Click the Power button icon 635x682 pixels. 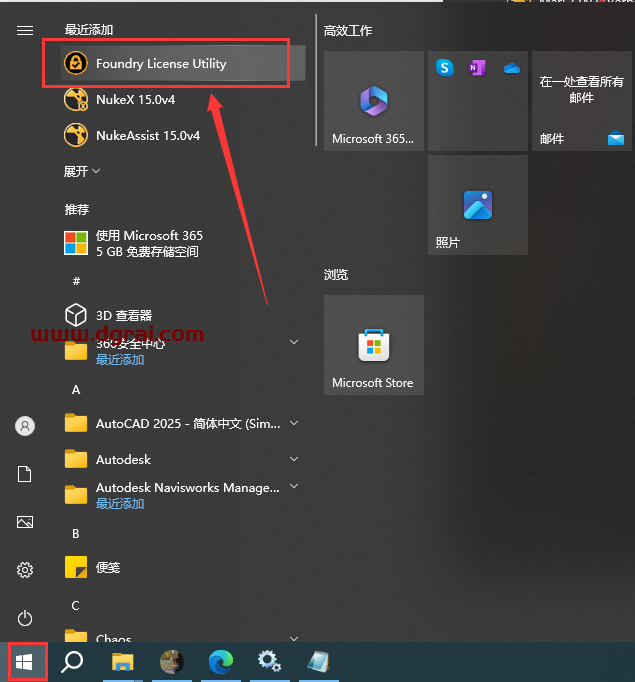point(25,618)
